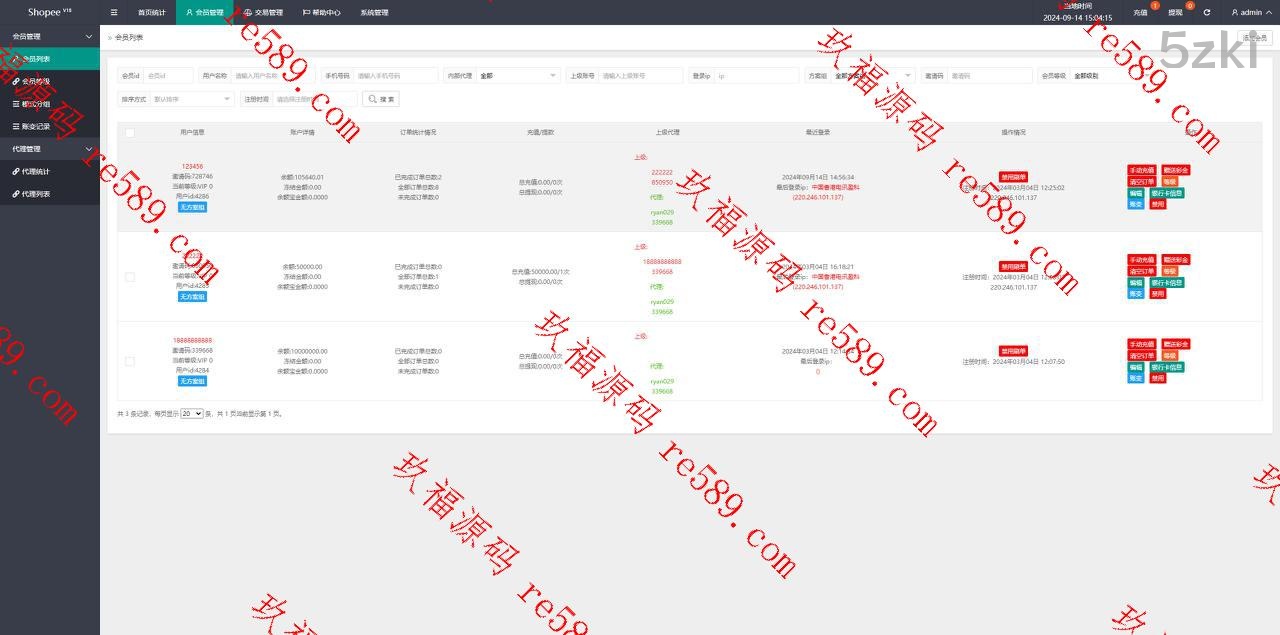Click the 提现 notification badge item
Image resolution: width=1280 pixels, height=635 pixels.
pyautogui.click(x=1175, y=13)
